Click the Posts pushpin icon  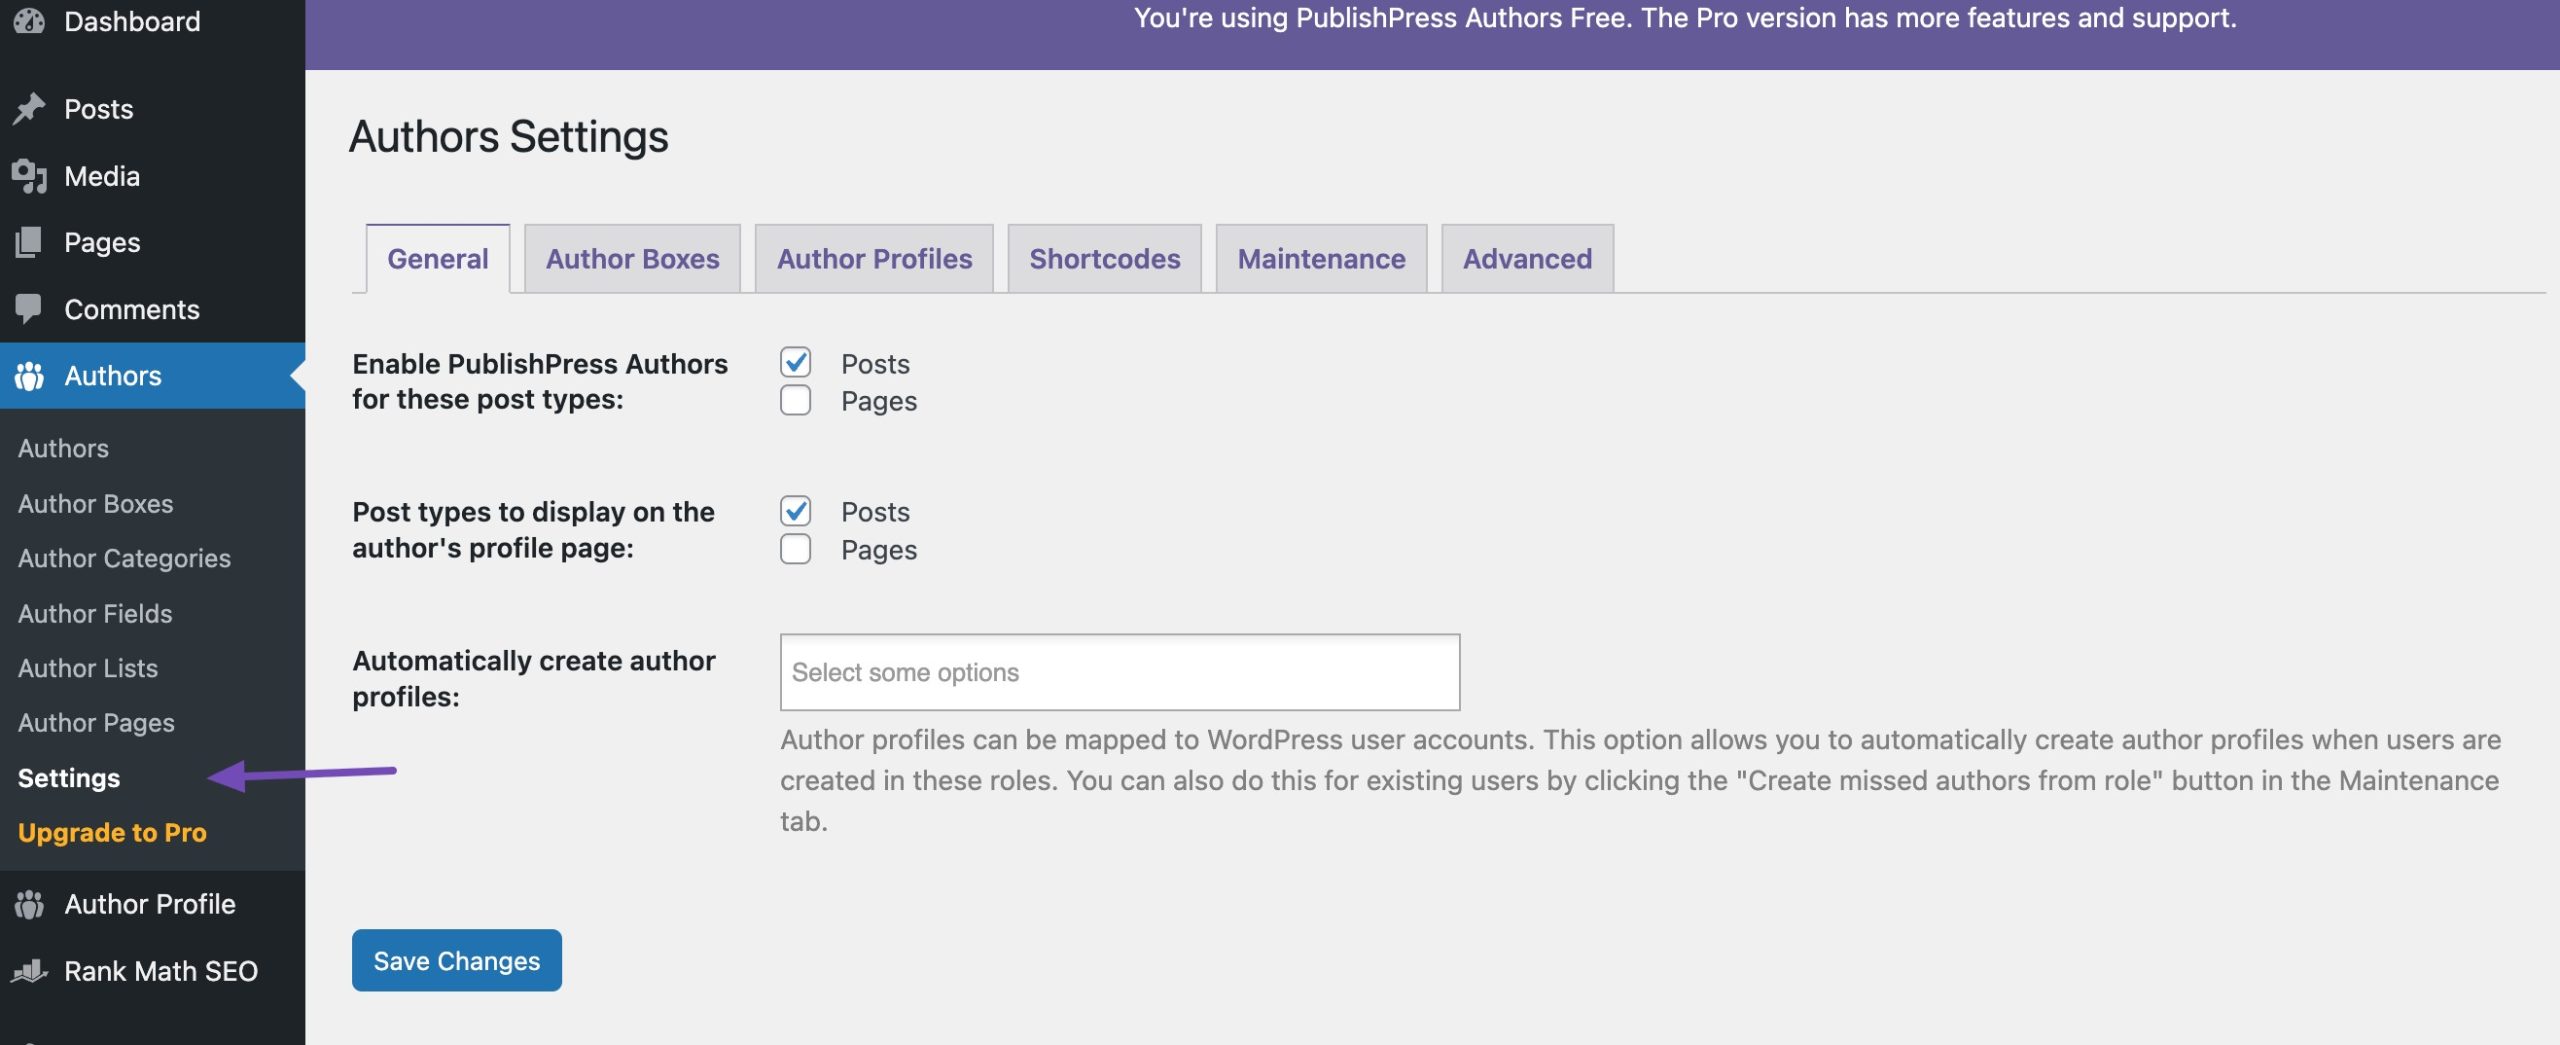pyautogui.click(x=29, y=109)
